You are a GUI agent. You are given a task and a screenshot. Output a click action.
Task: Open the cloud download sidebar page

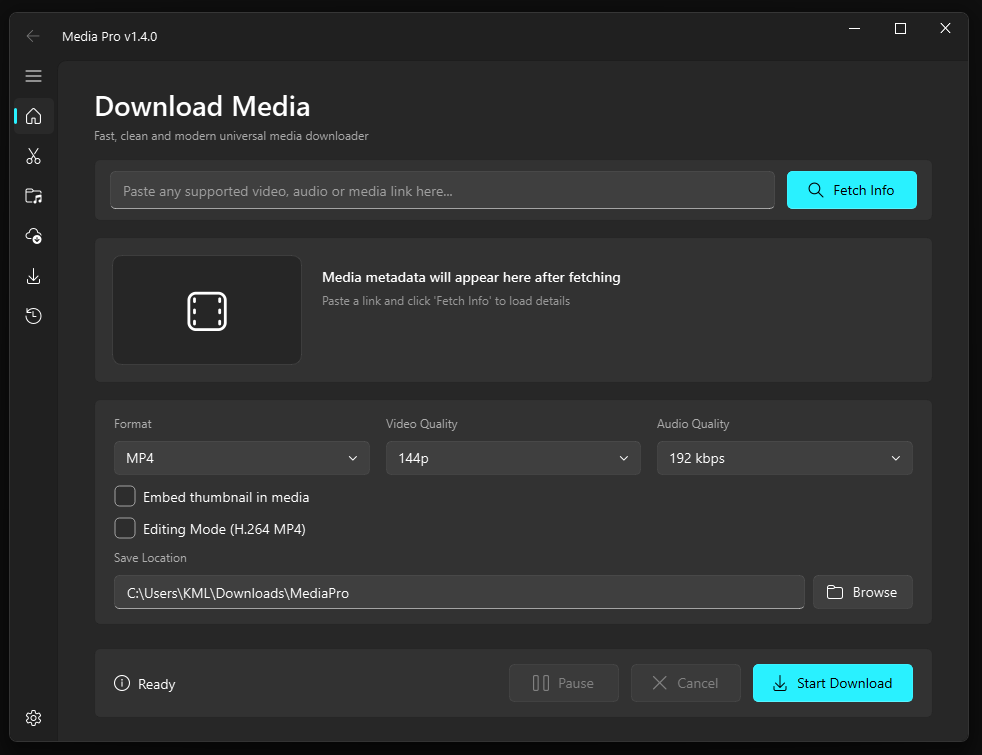pos(33,236)
